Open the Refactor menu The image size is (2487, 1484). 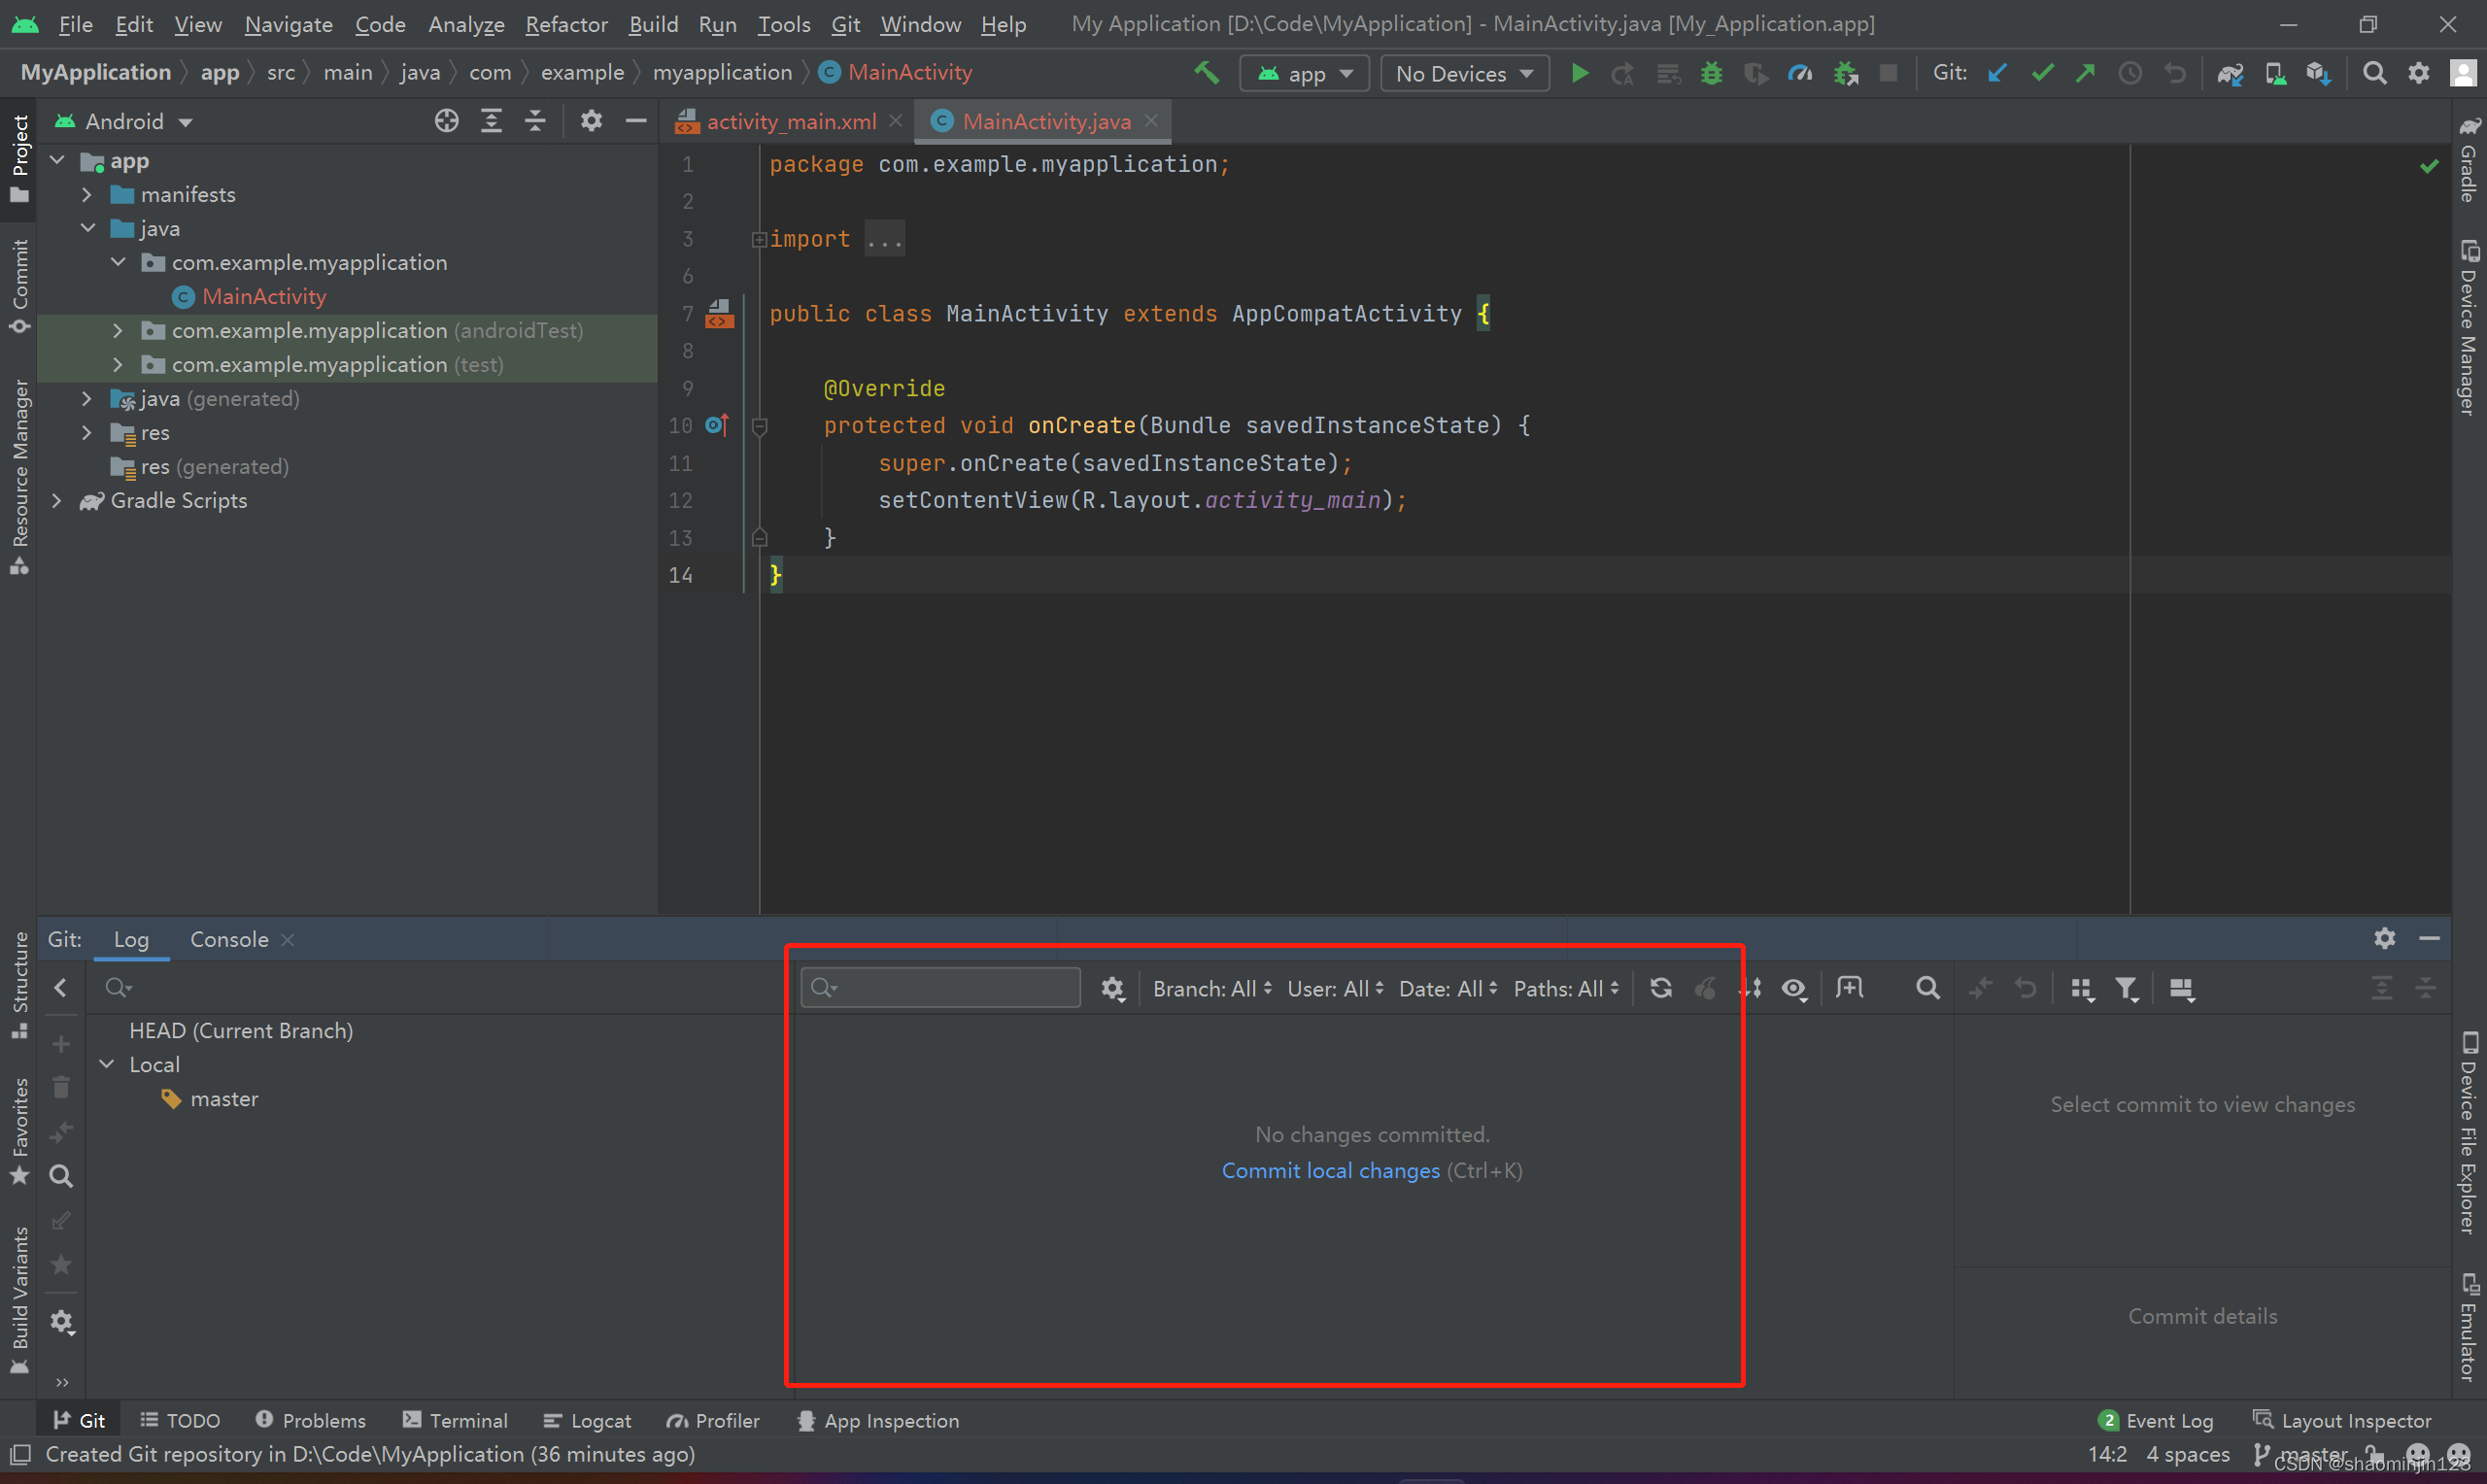(566, 24)
